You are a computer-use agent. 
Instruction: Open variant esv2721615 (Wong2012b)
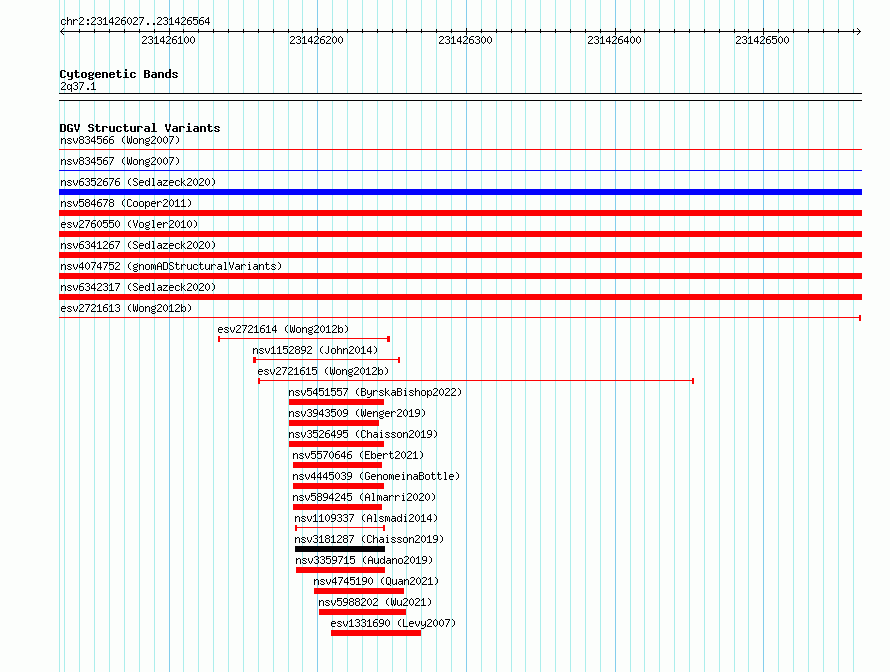point(323,371)
